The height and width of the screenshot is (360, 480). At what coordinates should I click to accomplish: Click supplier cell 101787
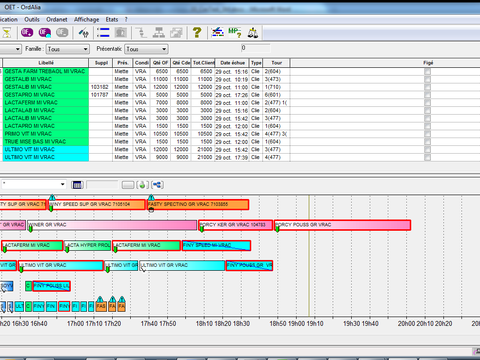[x=100, y=95]
